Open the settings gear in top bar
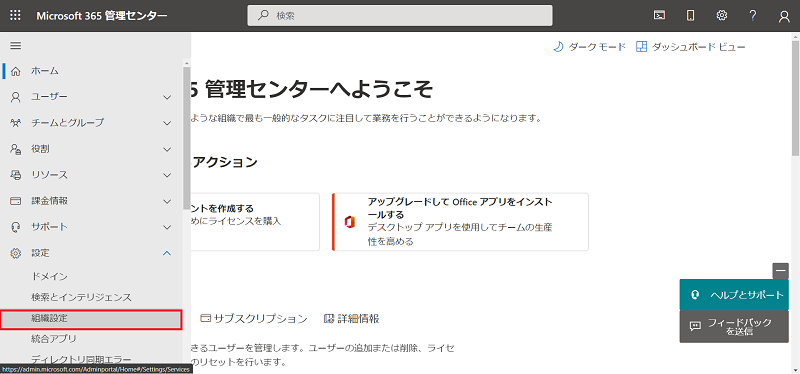Viewport: 800px width, 374px height. [x=721, y=15]
